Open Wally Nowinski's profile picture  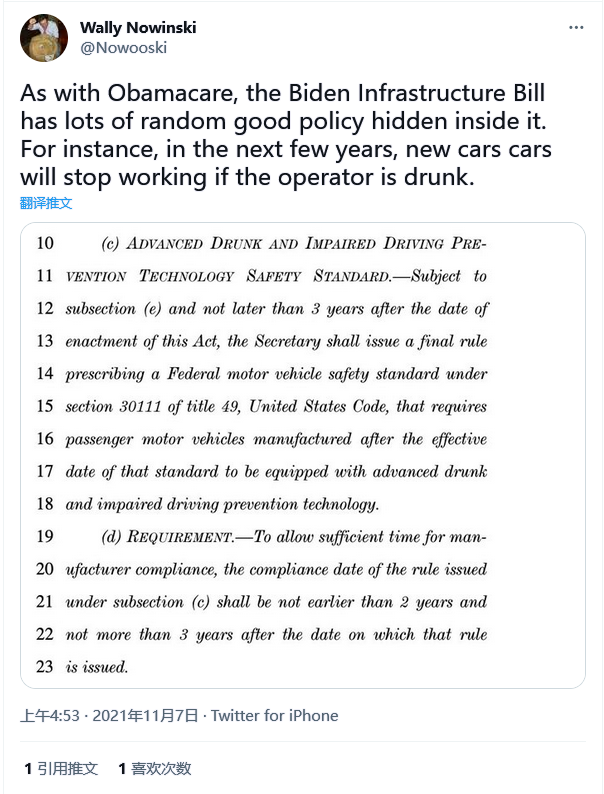[44, 40]
